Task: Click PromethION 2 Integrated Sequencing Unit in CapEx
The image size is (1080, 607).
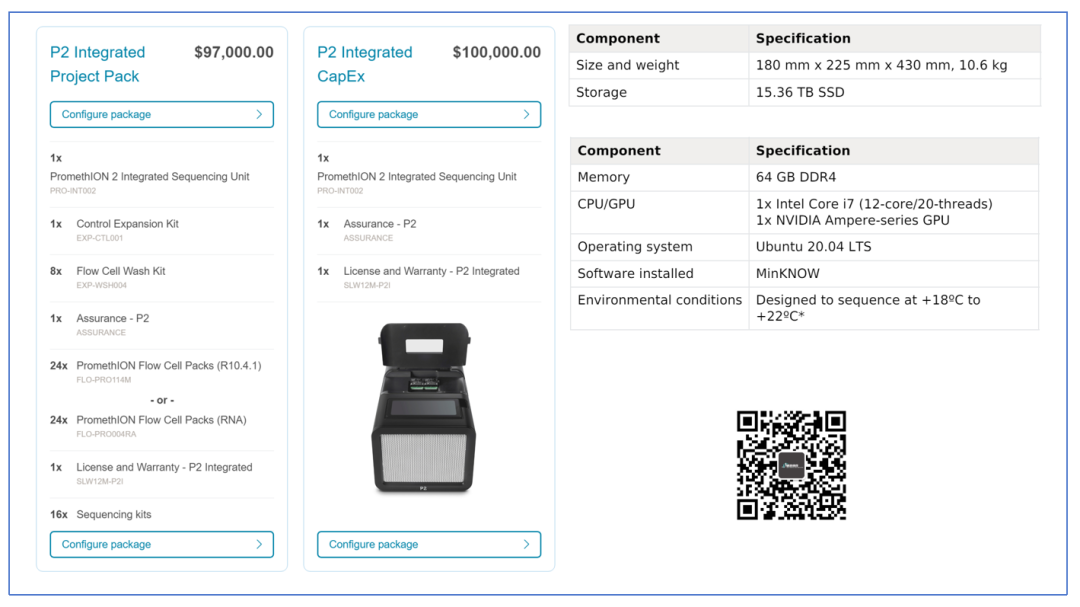Action: (417, 176)
